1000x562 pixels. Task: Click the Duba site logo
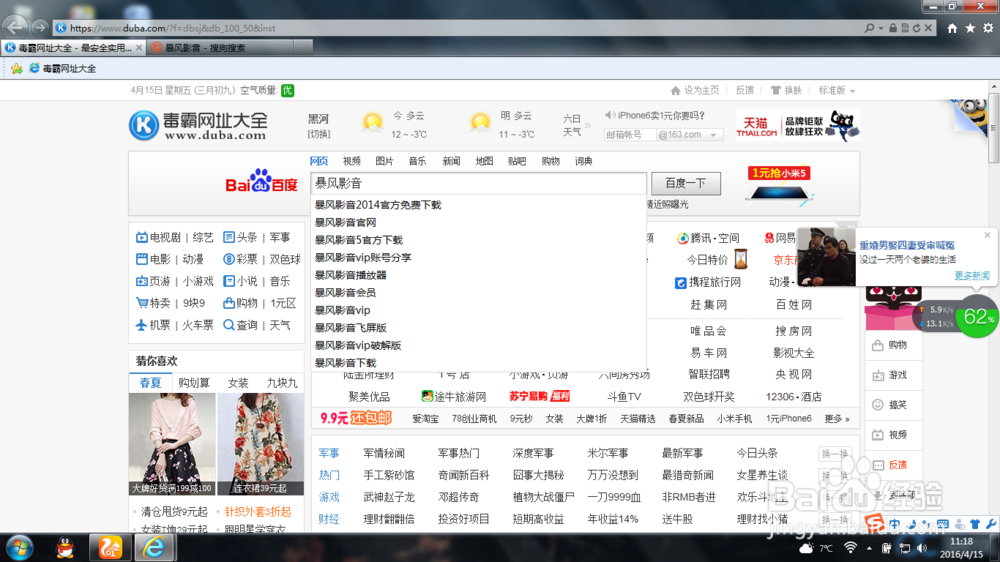(198, 124)
